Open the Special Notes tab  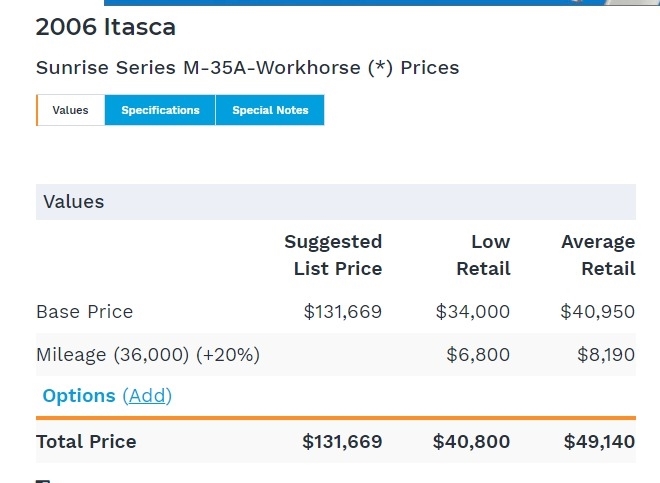tap(270, 110)
